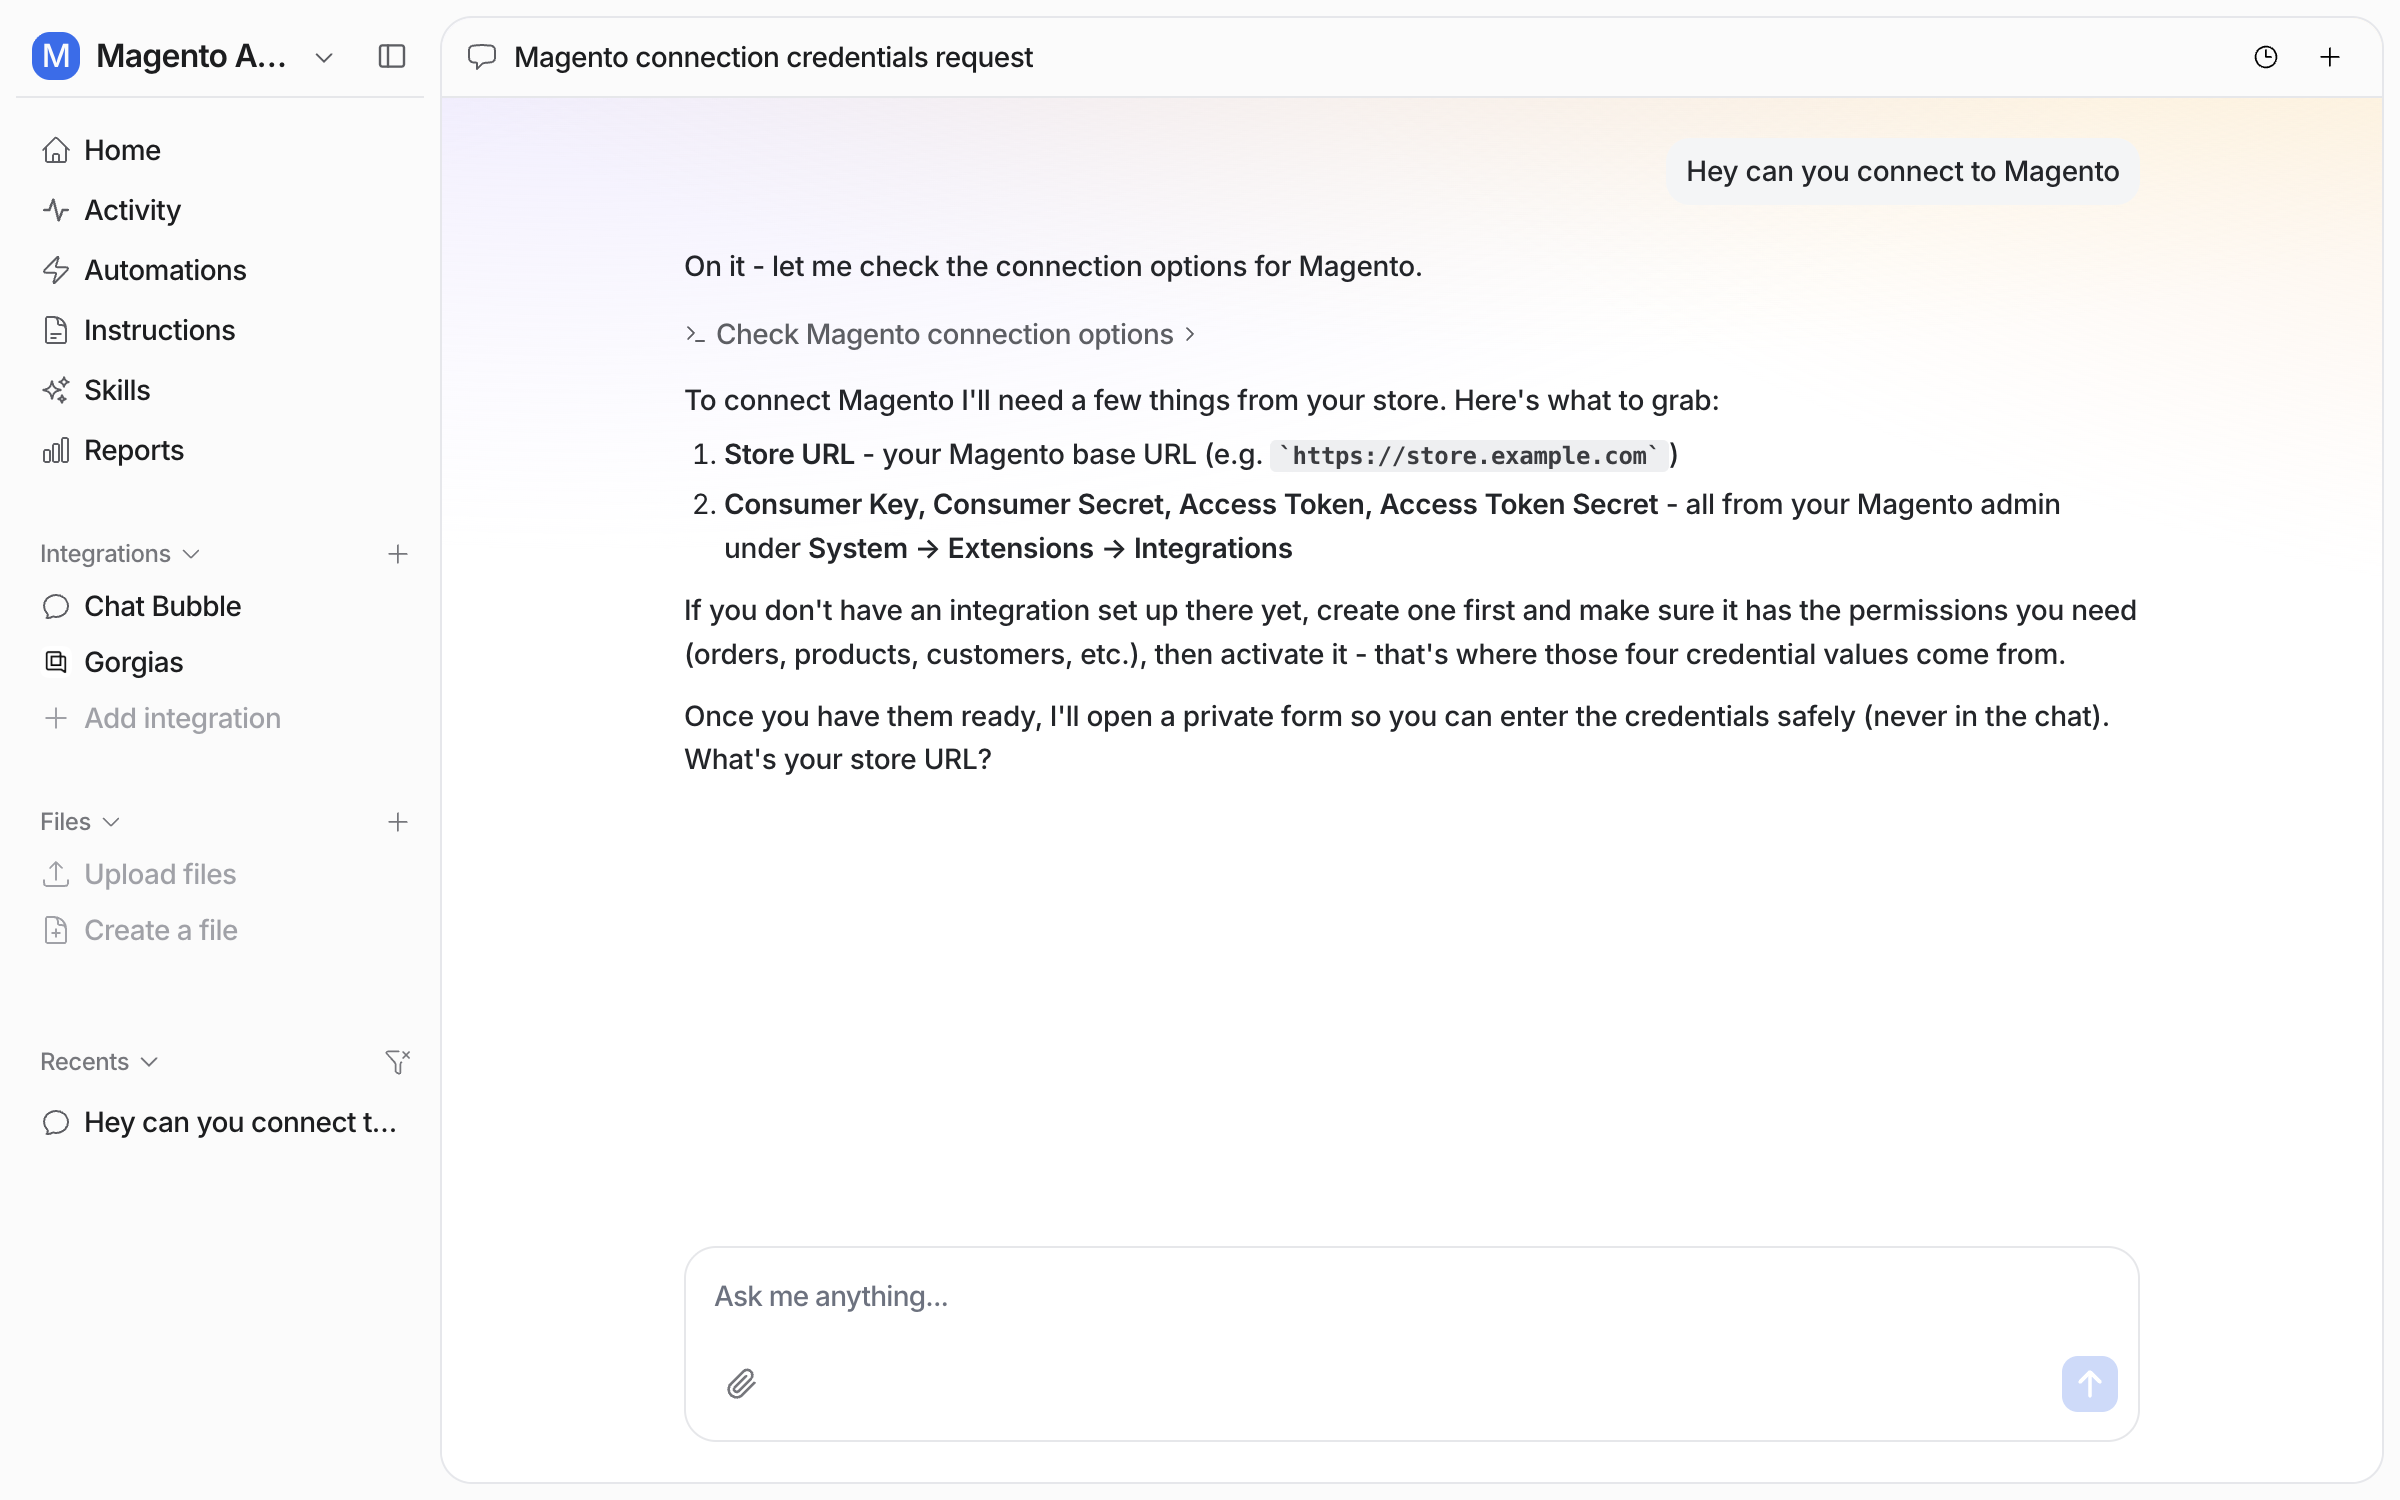2400x1500 pixels.
Task: Open Reports in the sidebar
Action: tap(220, 450)
